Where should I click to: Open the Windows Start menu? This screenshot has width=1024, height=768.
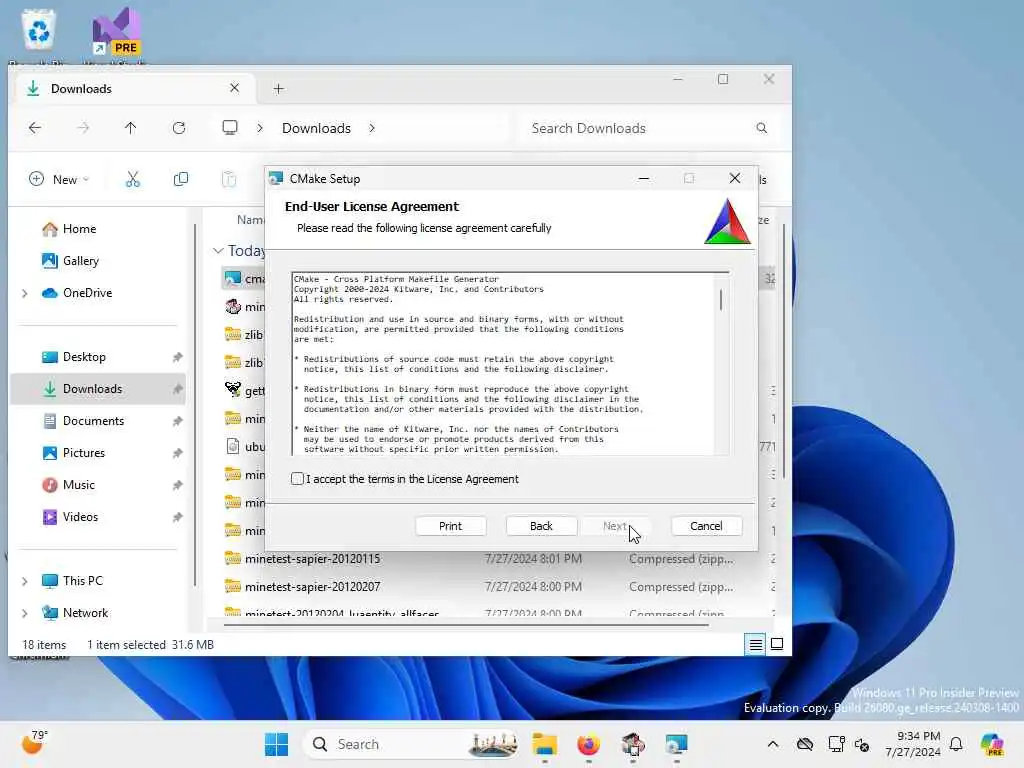(277, 744)
